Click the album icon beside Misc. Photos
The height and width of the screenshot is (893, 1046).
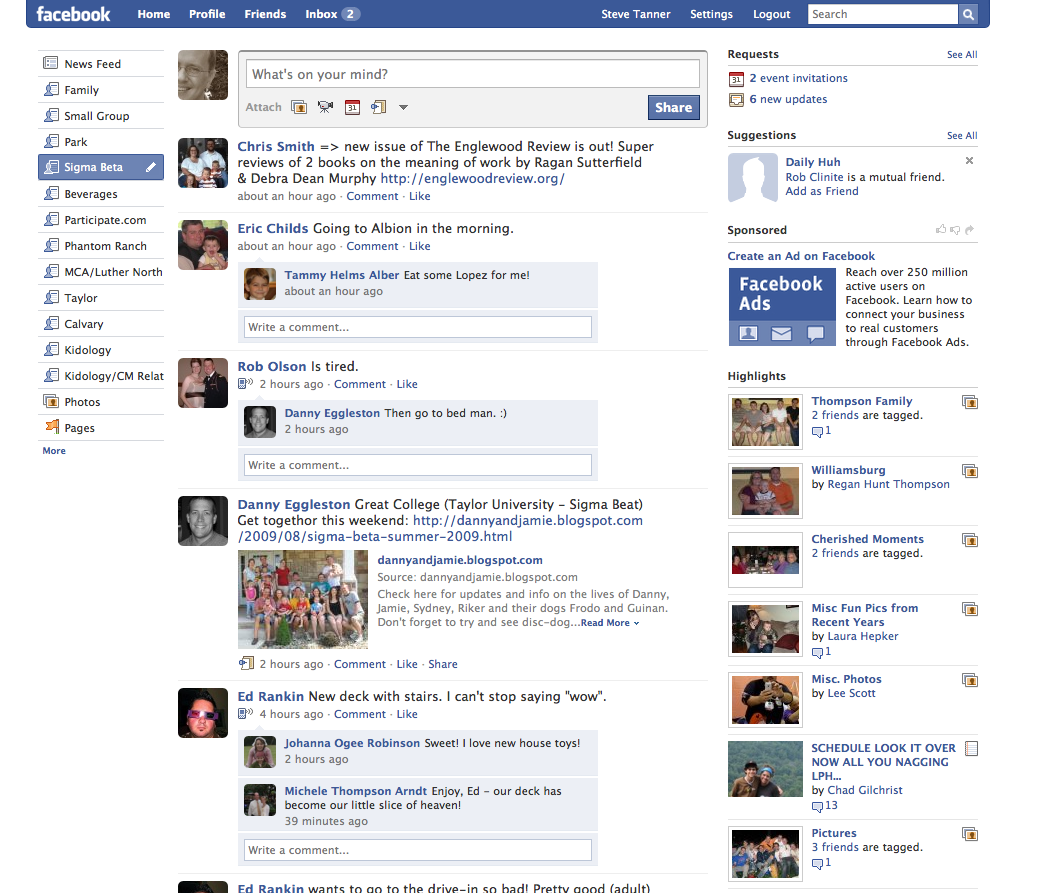pos(970,680)
